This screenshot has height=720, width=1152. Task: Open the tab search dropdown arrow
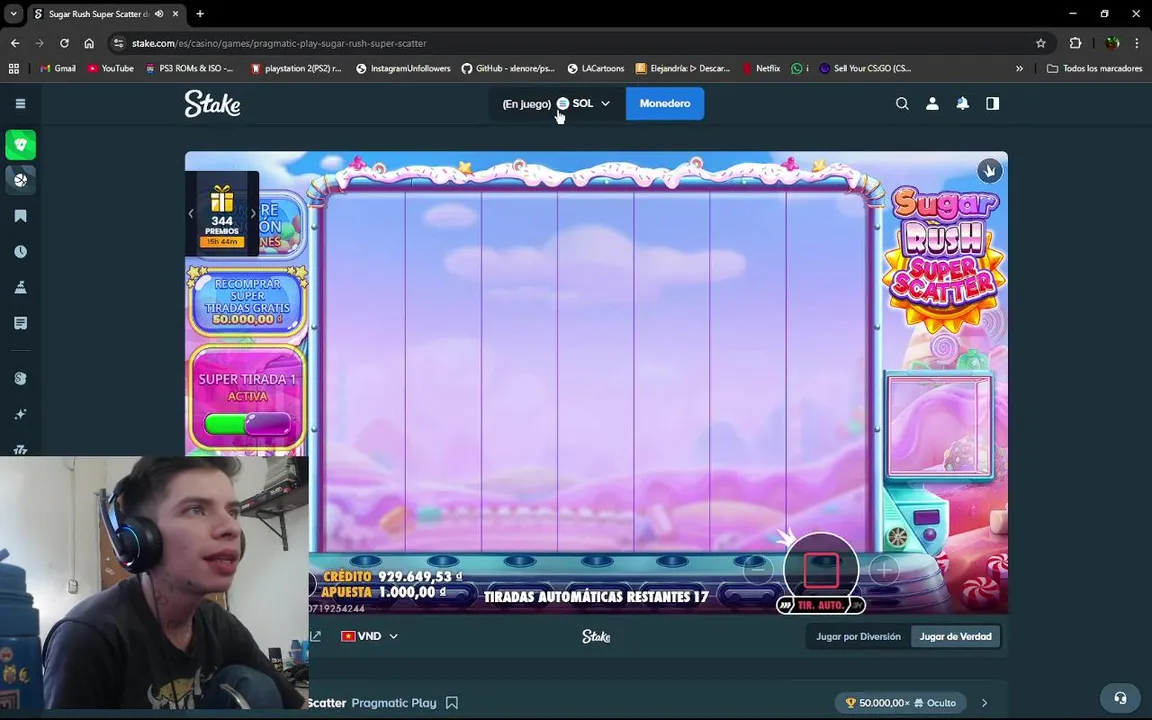(13, 14)
